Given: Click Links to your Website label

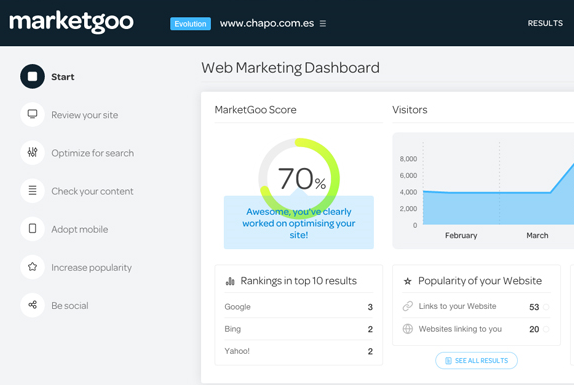Looking at the screenshot, I should 457,306.
